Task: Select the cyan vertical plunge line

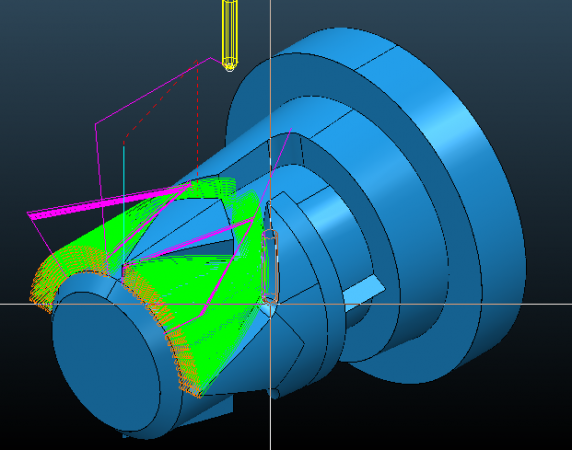Action: pyautogui.click(x=124, y=204)
